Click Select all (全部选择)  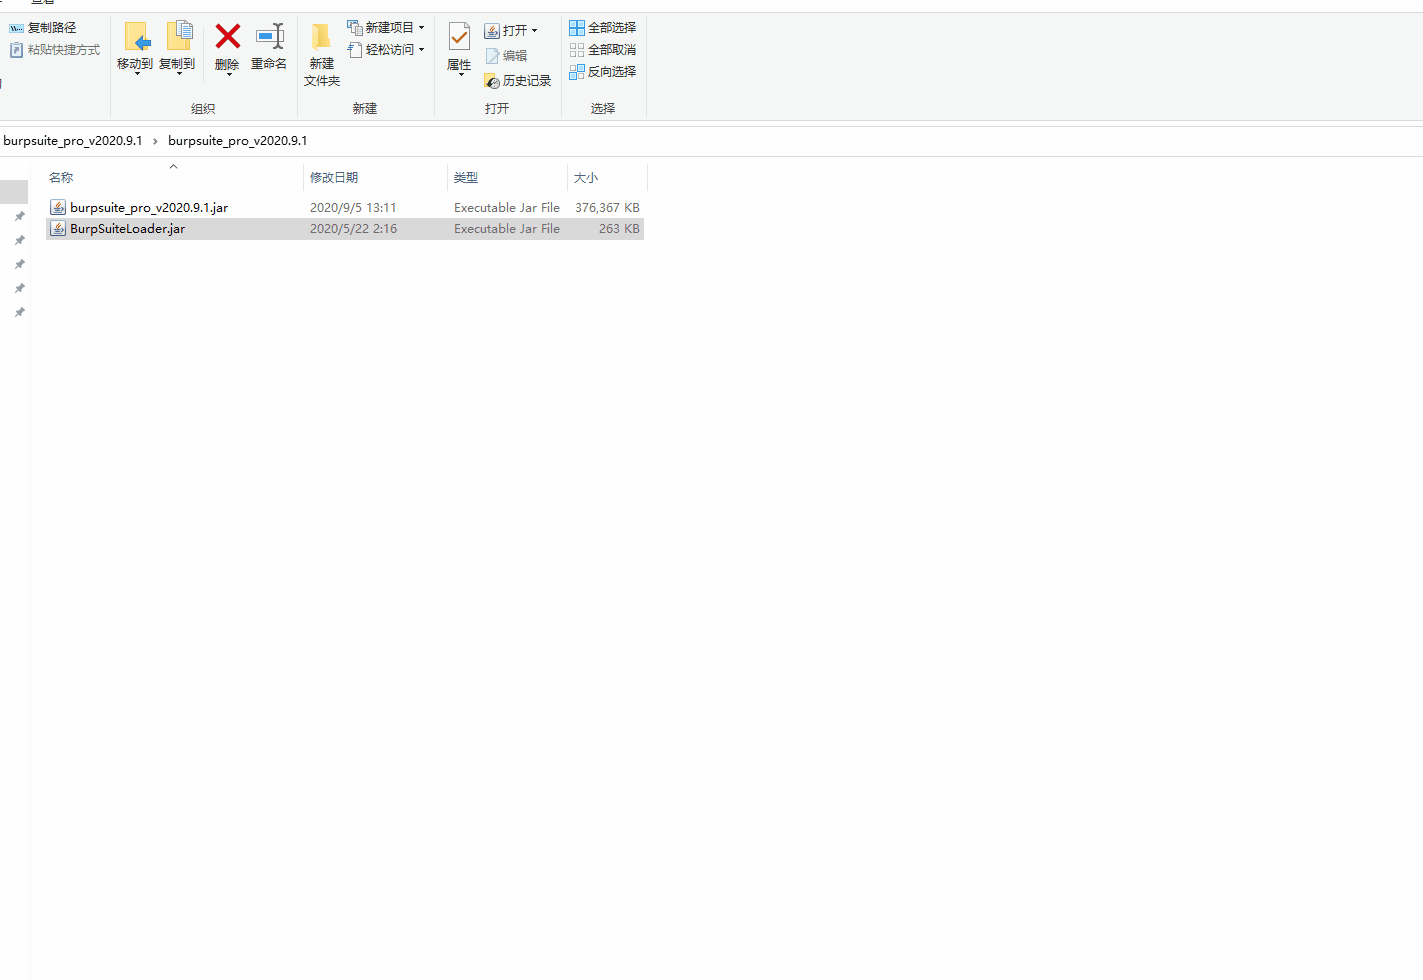(603, 28)
